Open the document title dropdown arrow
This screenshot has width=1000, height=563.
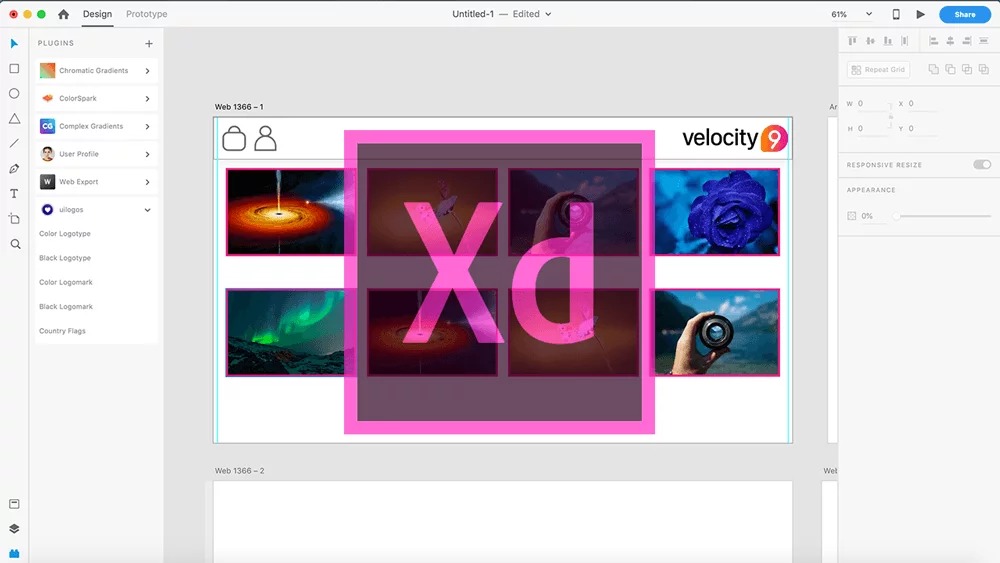pyautogui.click(x=548, y=14)
